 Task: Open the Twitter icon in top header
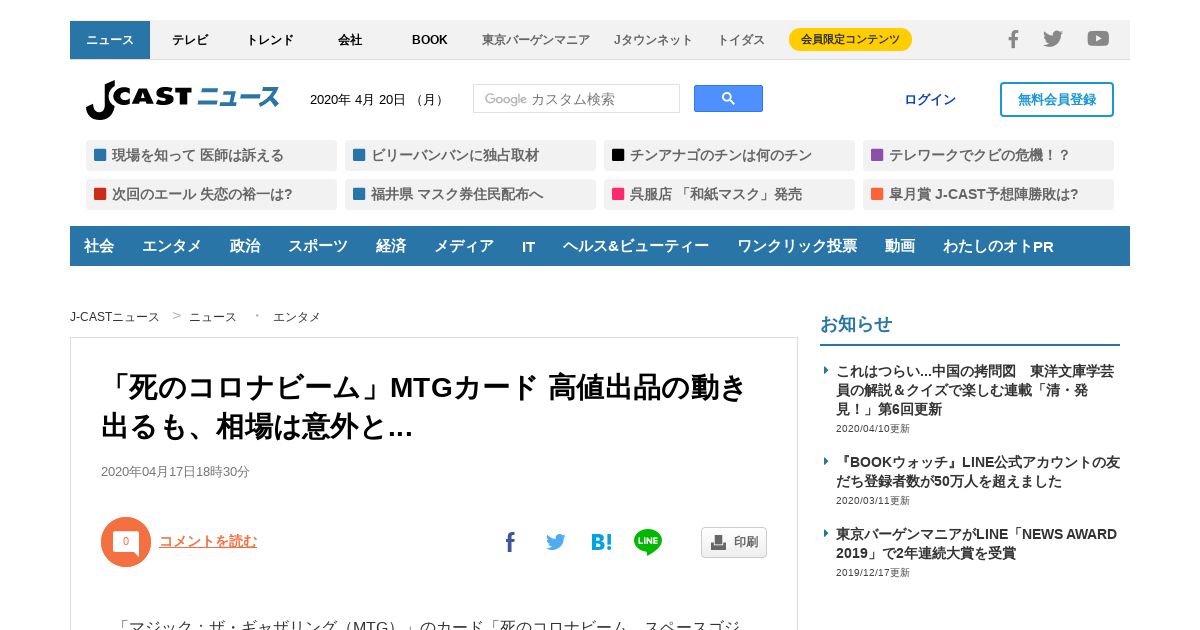pyautogui.click(x=1053, y=39)
